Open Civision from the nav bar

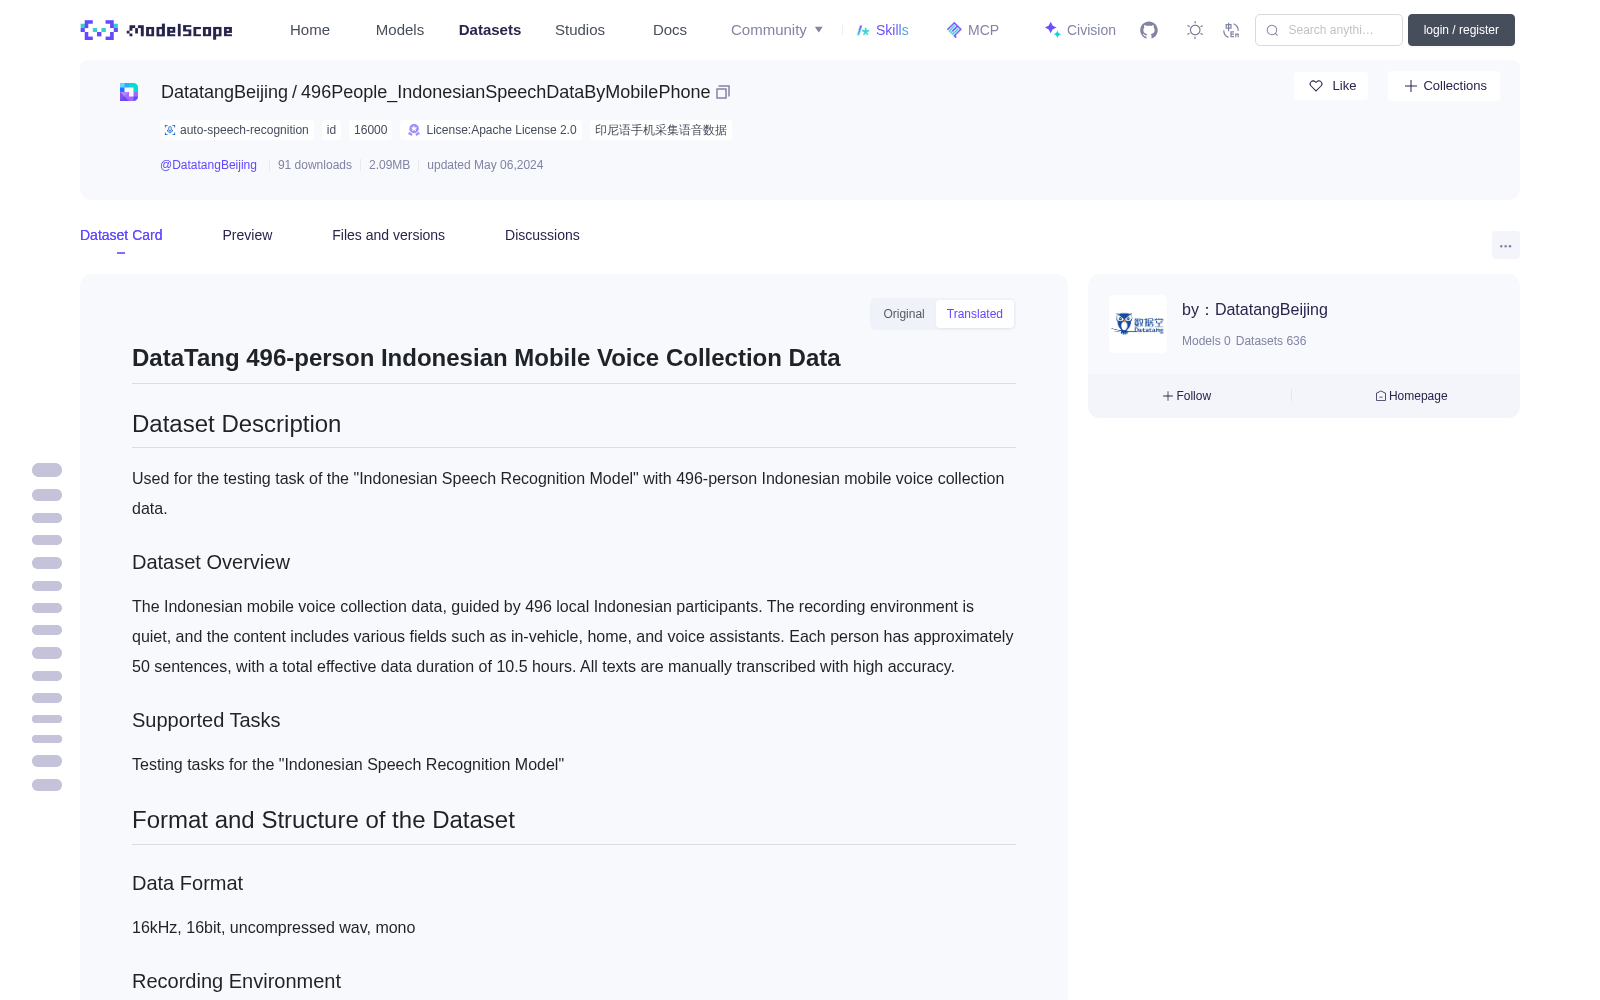pyautogui.click(x=1080, y=30)
